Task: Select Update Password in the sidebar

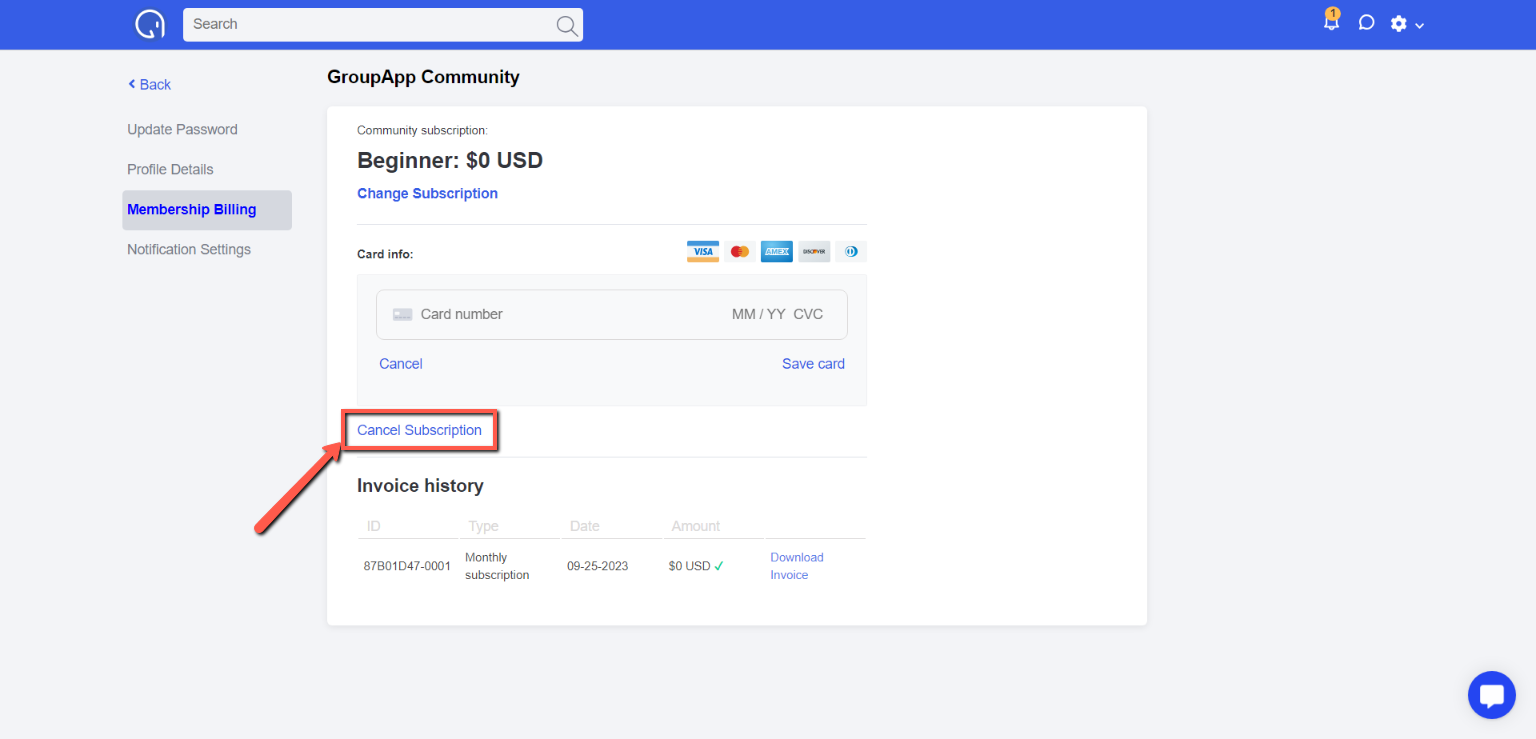Action: click(182, 129)
